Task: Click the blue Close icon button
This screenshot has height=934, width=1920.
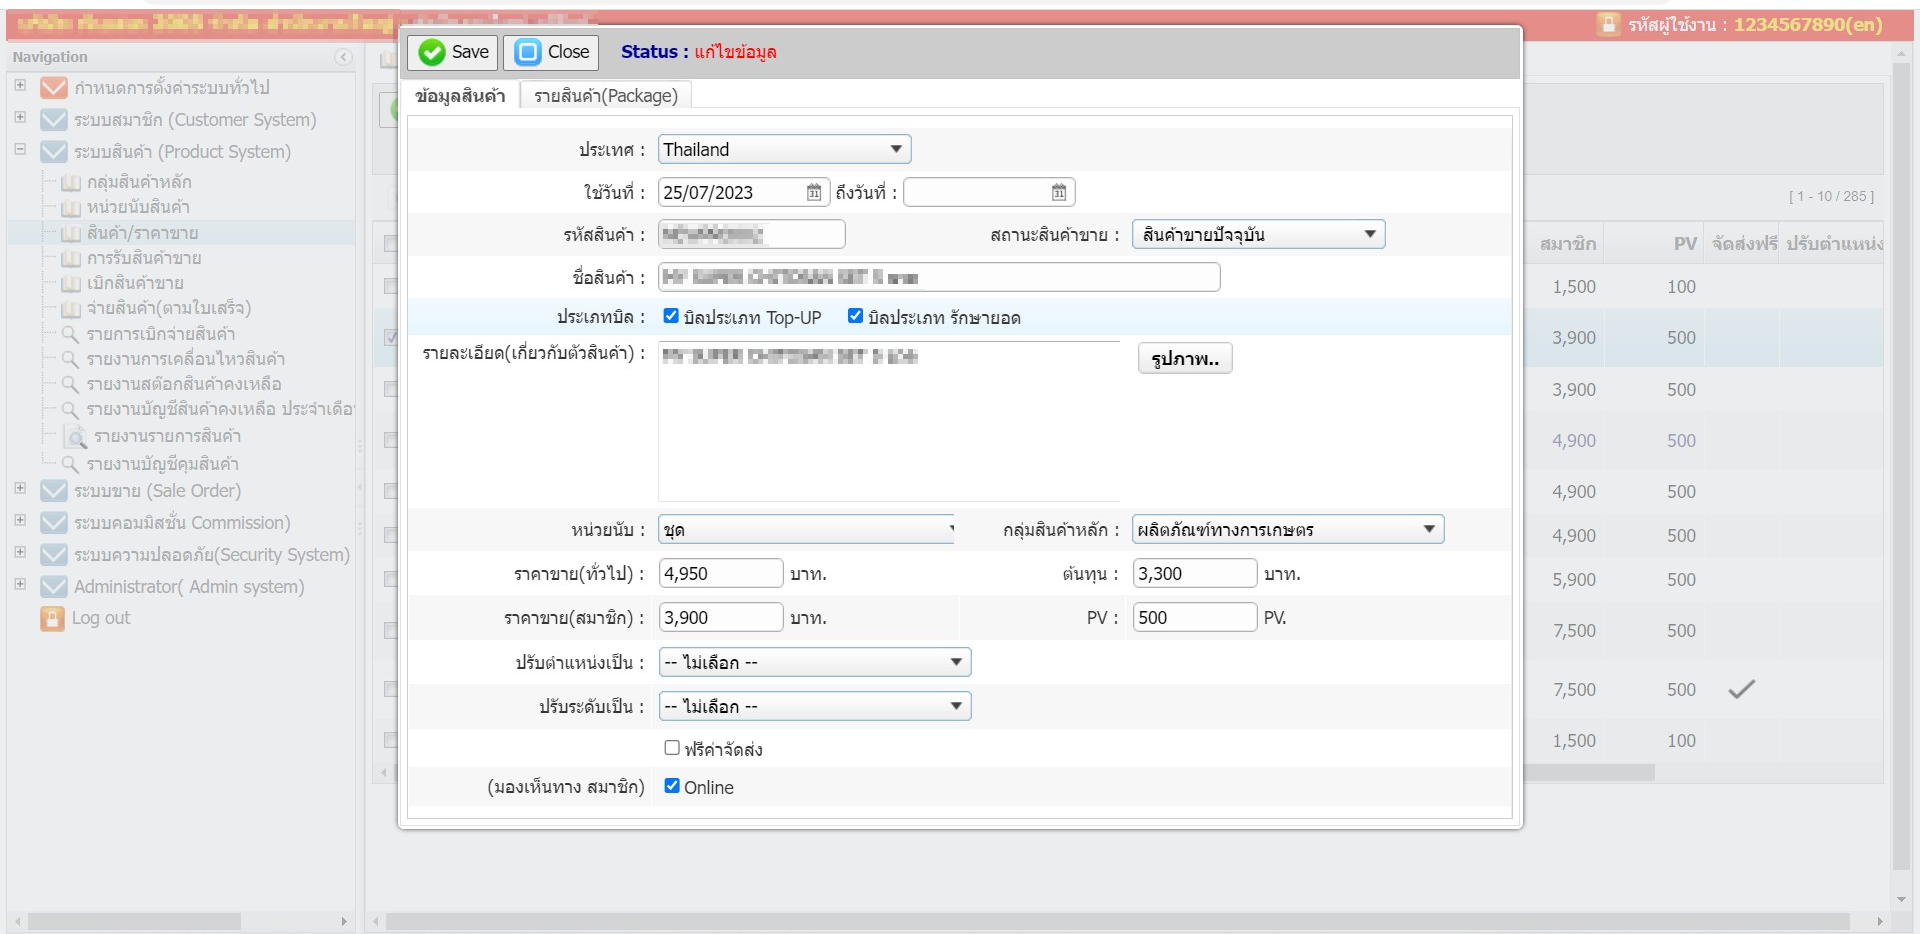Action: (528, 52)
